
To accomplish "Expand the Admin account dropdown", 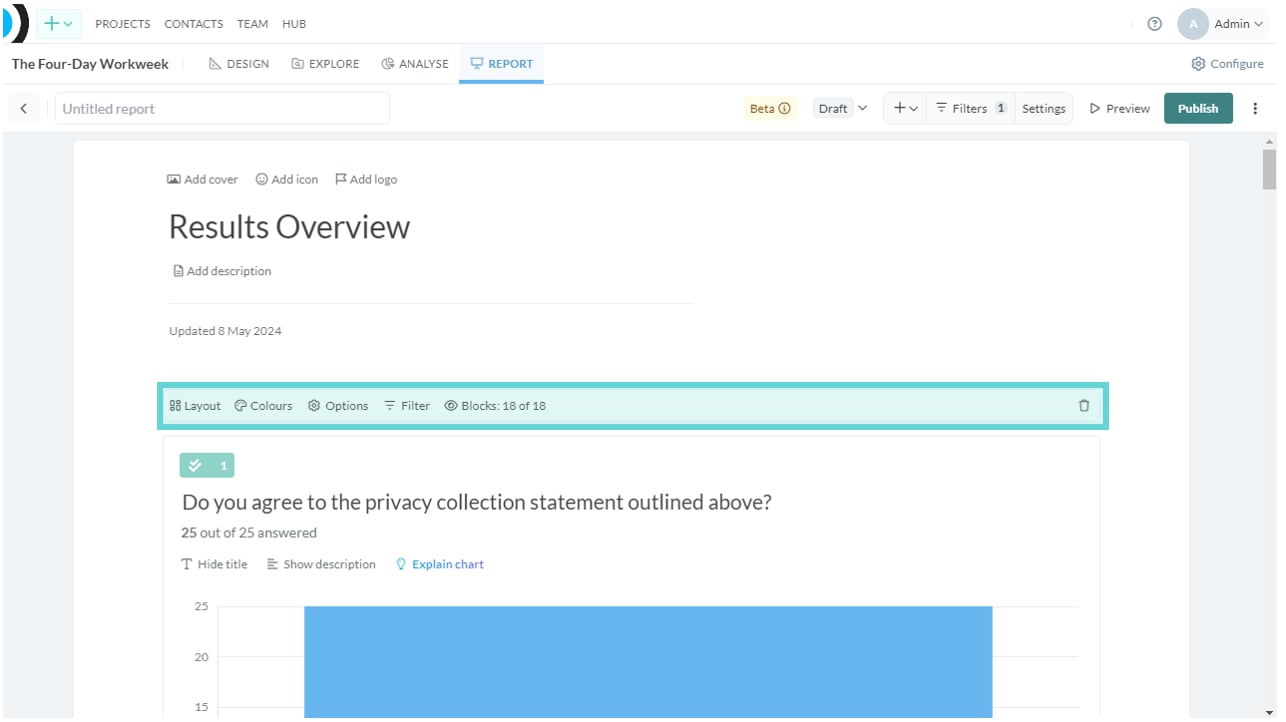I will point(1239,24).
